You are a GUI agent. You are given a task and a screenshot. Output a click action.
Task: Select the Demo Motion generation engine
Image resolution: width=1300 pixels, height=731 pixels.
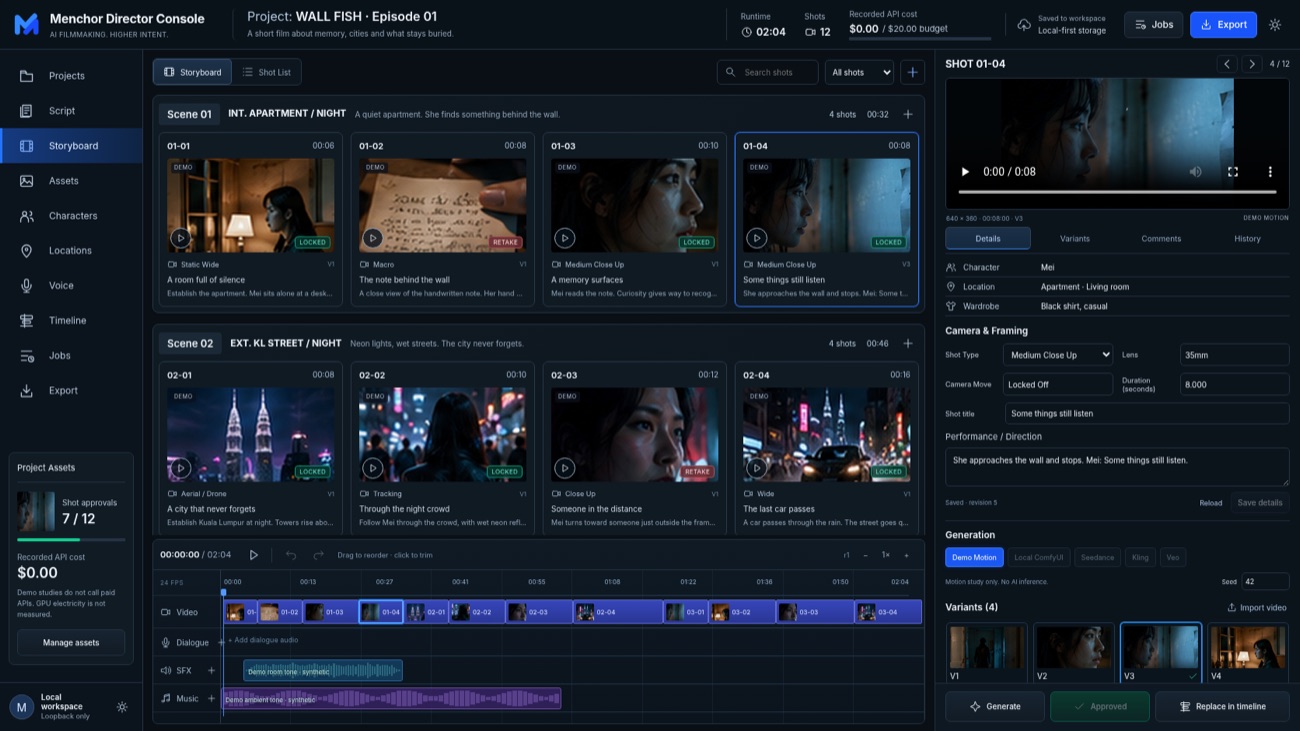pos(974,557)
